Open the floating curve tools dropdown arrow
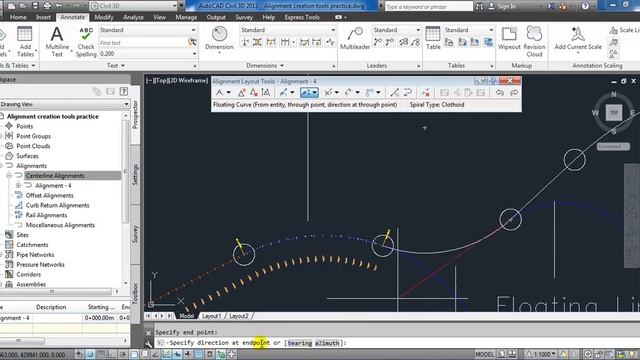Viewport: 640px width, 360px height. pyautogui.click(x=315, y=93)
